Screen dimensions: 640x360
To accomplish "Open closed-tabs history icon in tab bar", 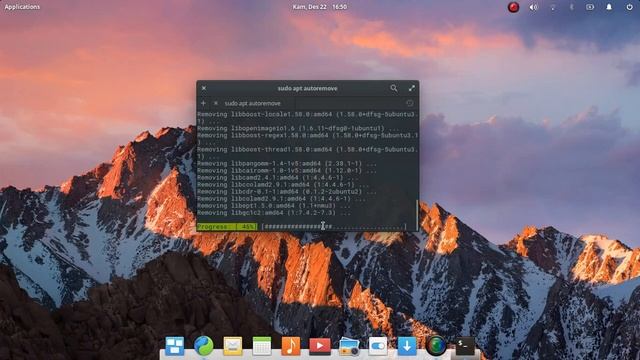I will pyautogui.click(x=409, y=103).
